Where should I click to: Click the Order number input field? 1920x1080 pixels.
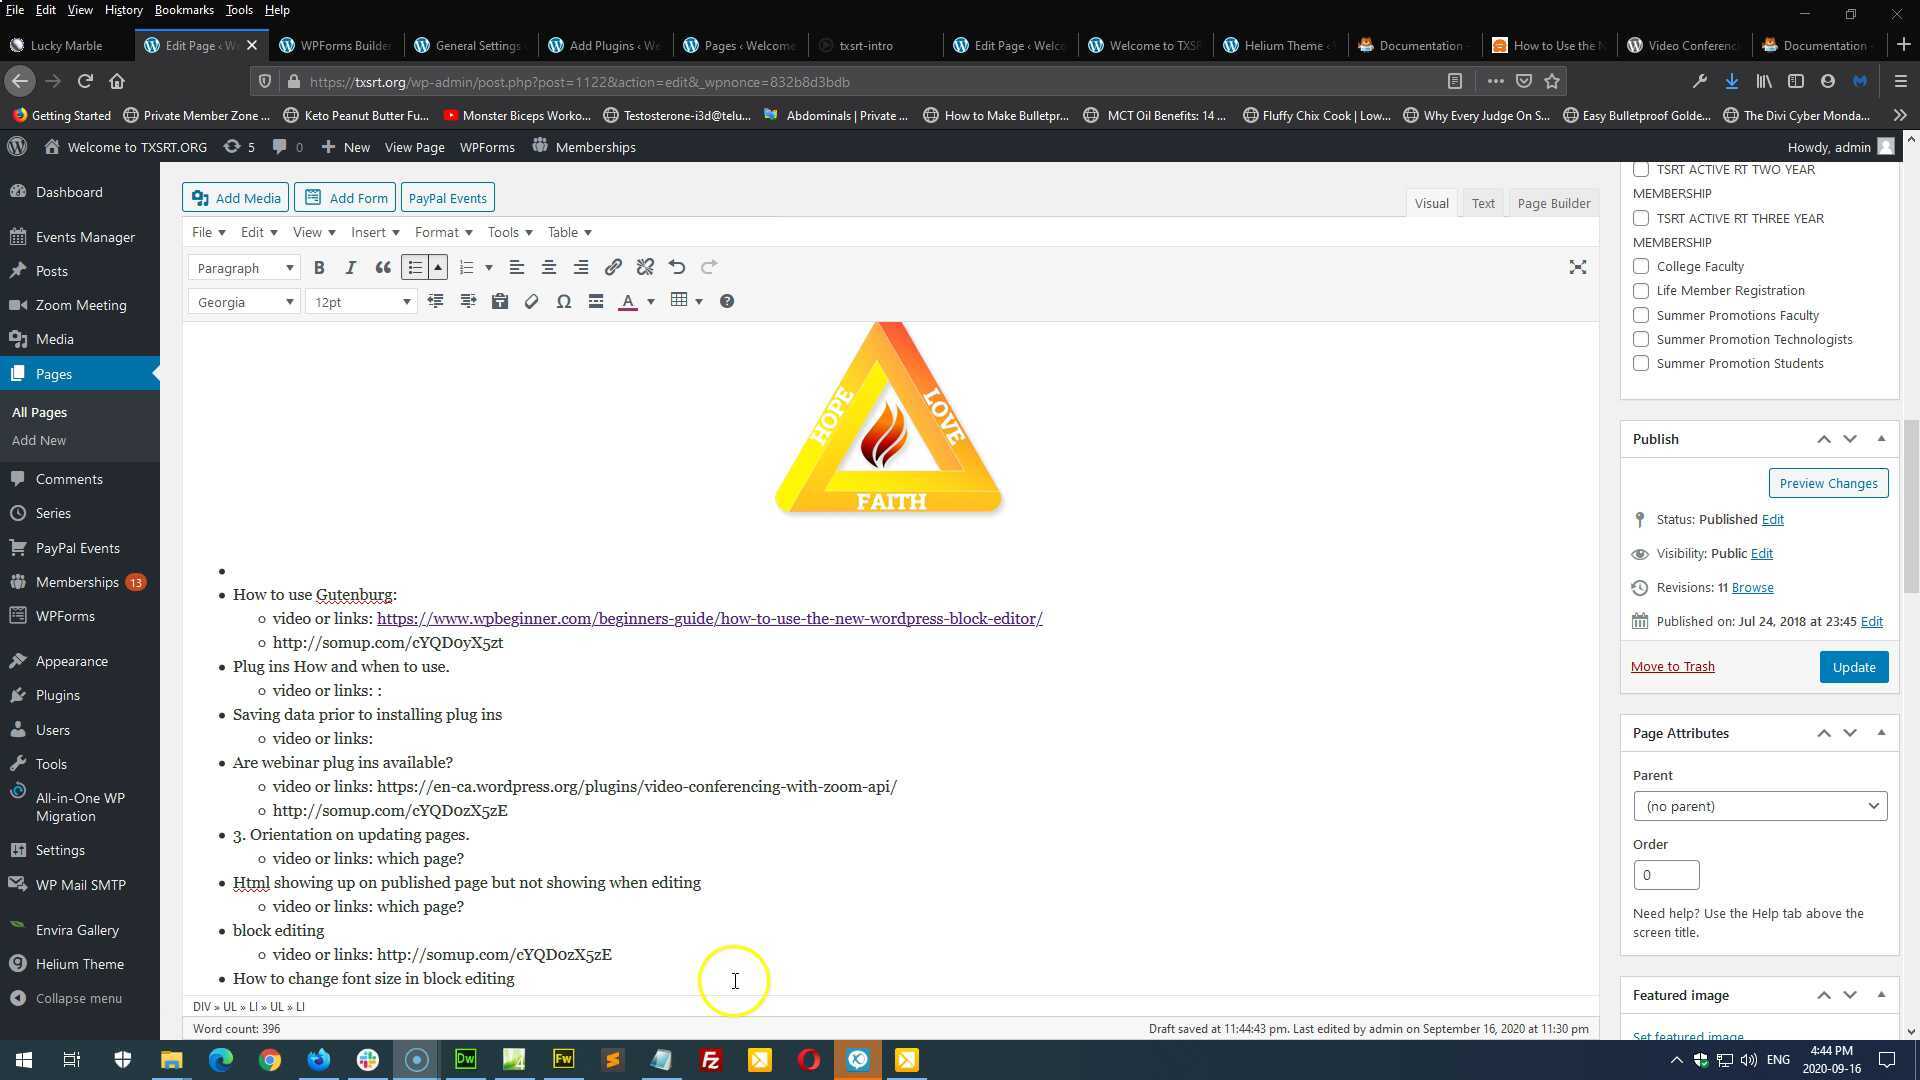tap(1666, 876)
